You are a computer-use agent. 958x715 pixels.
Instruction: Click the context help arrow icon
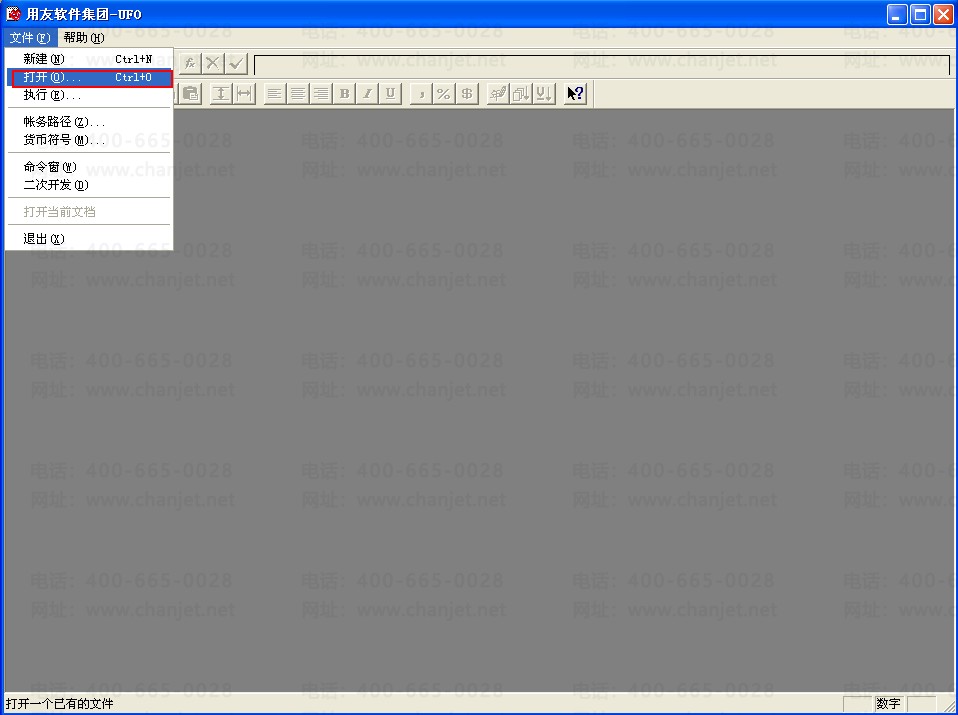(575, 94)
